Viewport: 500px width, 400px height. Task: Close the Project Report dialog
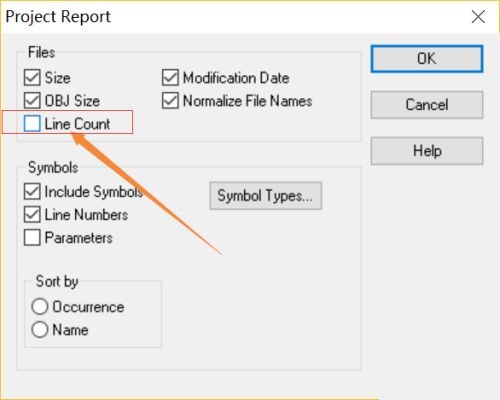[478, 17]
